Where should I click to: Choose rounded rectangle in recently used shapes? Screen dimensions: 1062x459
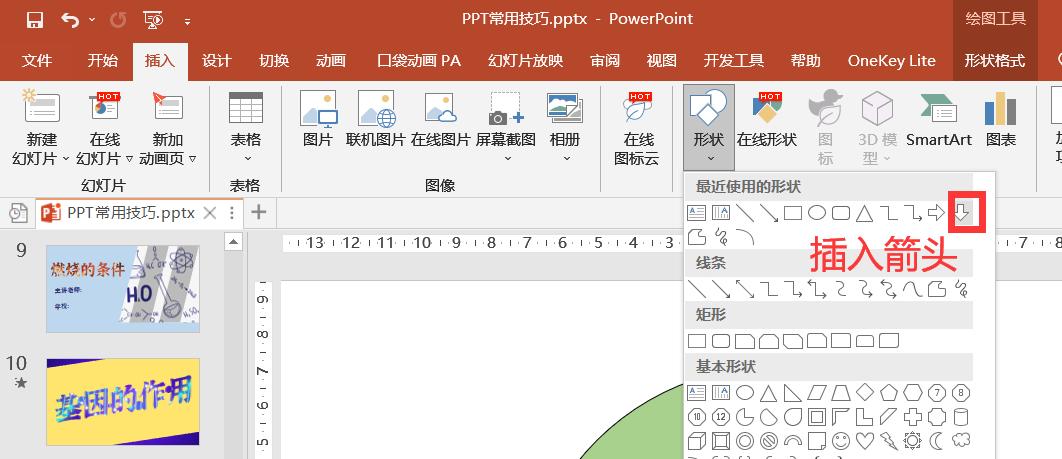click(841, 214)
